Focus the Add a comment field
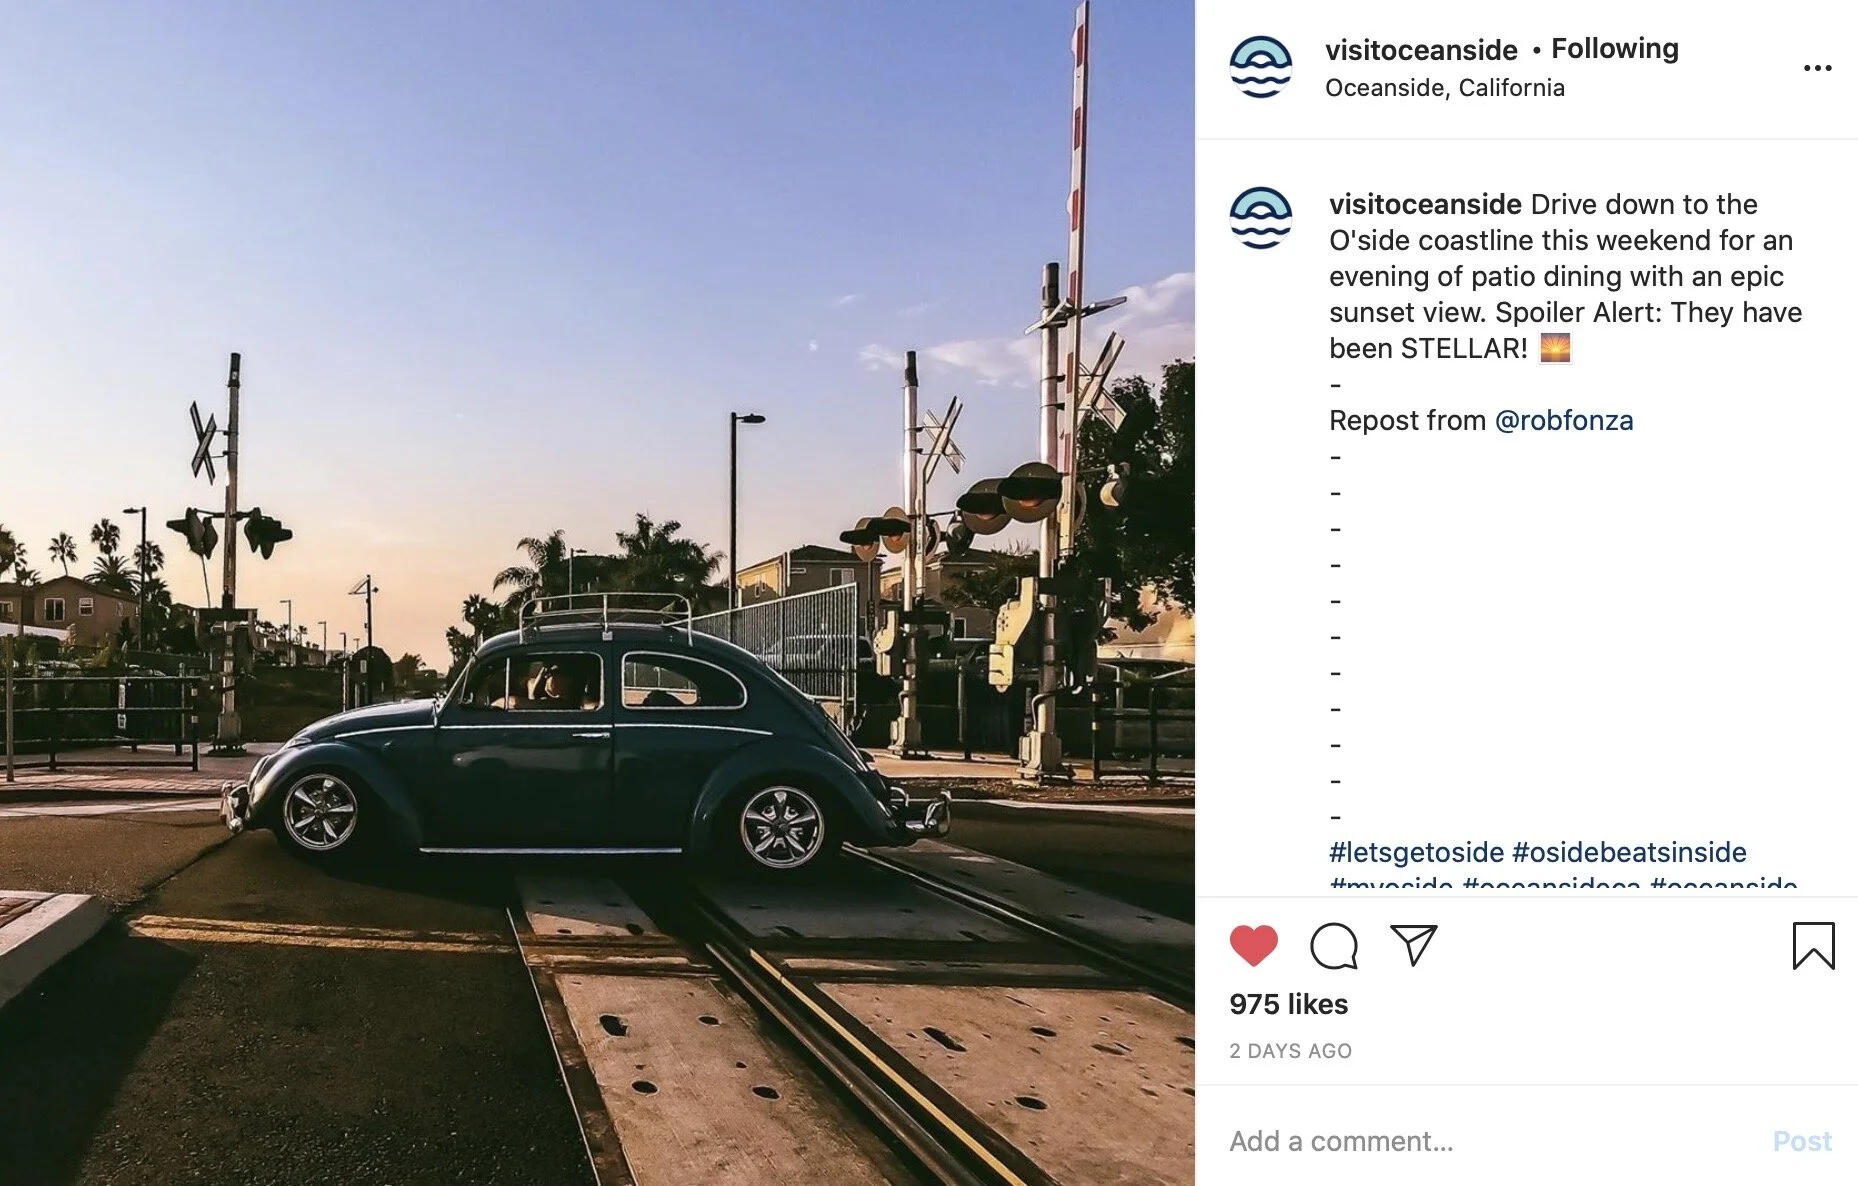 pyautogui.click(x=1490, y=1141)
